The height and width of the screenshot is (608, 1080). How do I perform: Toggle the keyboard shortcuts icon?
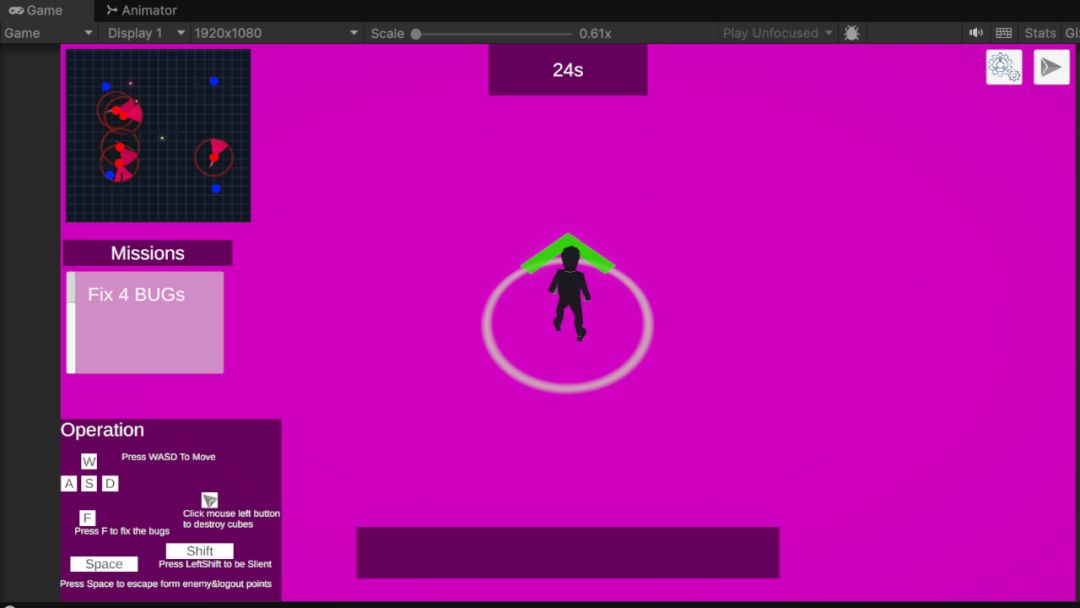[x=1004, y=33]
